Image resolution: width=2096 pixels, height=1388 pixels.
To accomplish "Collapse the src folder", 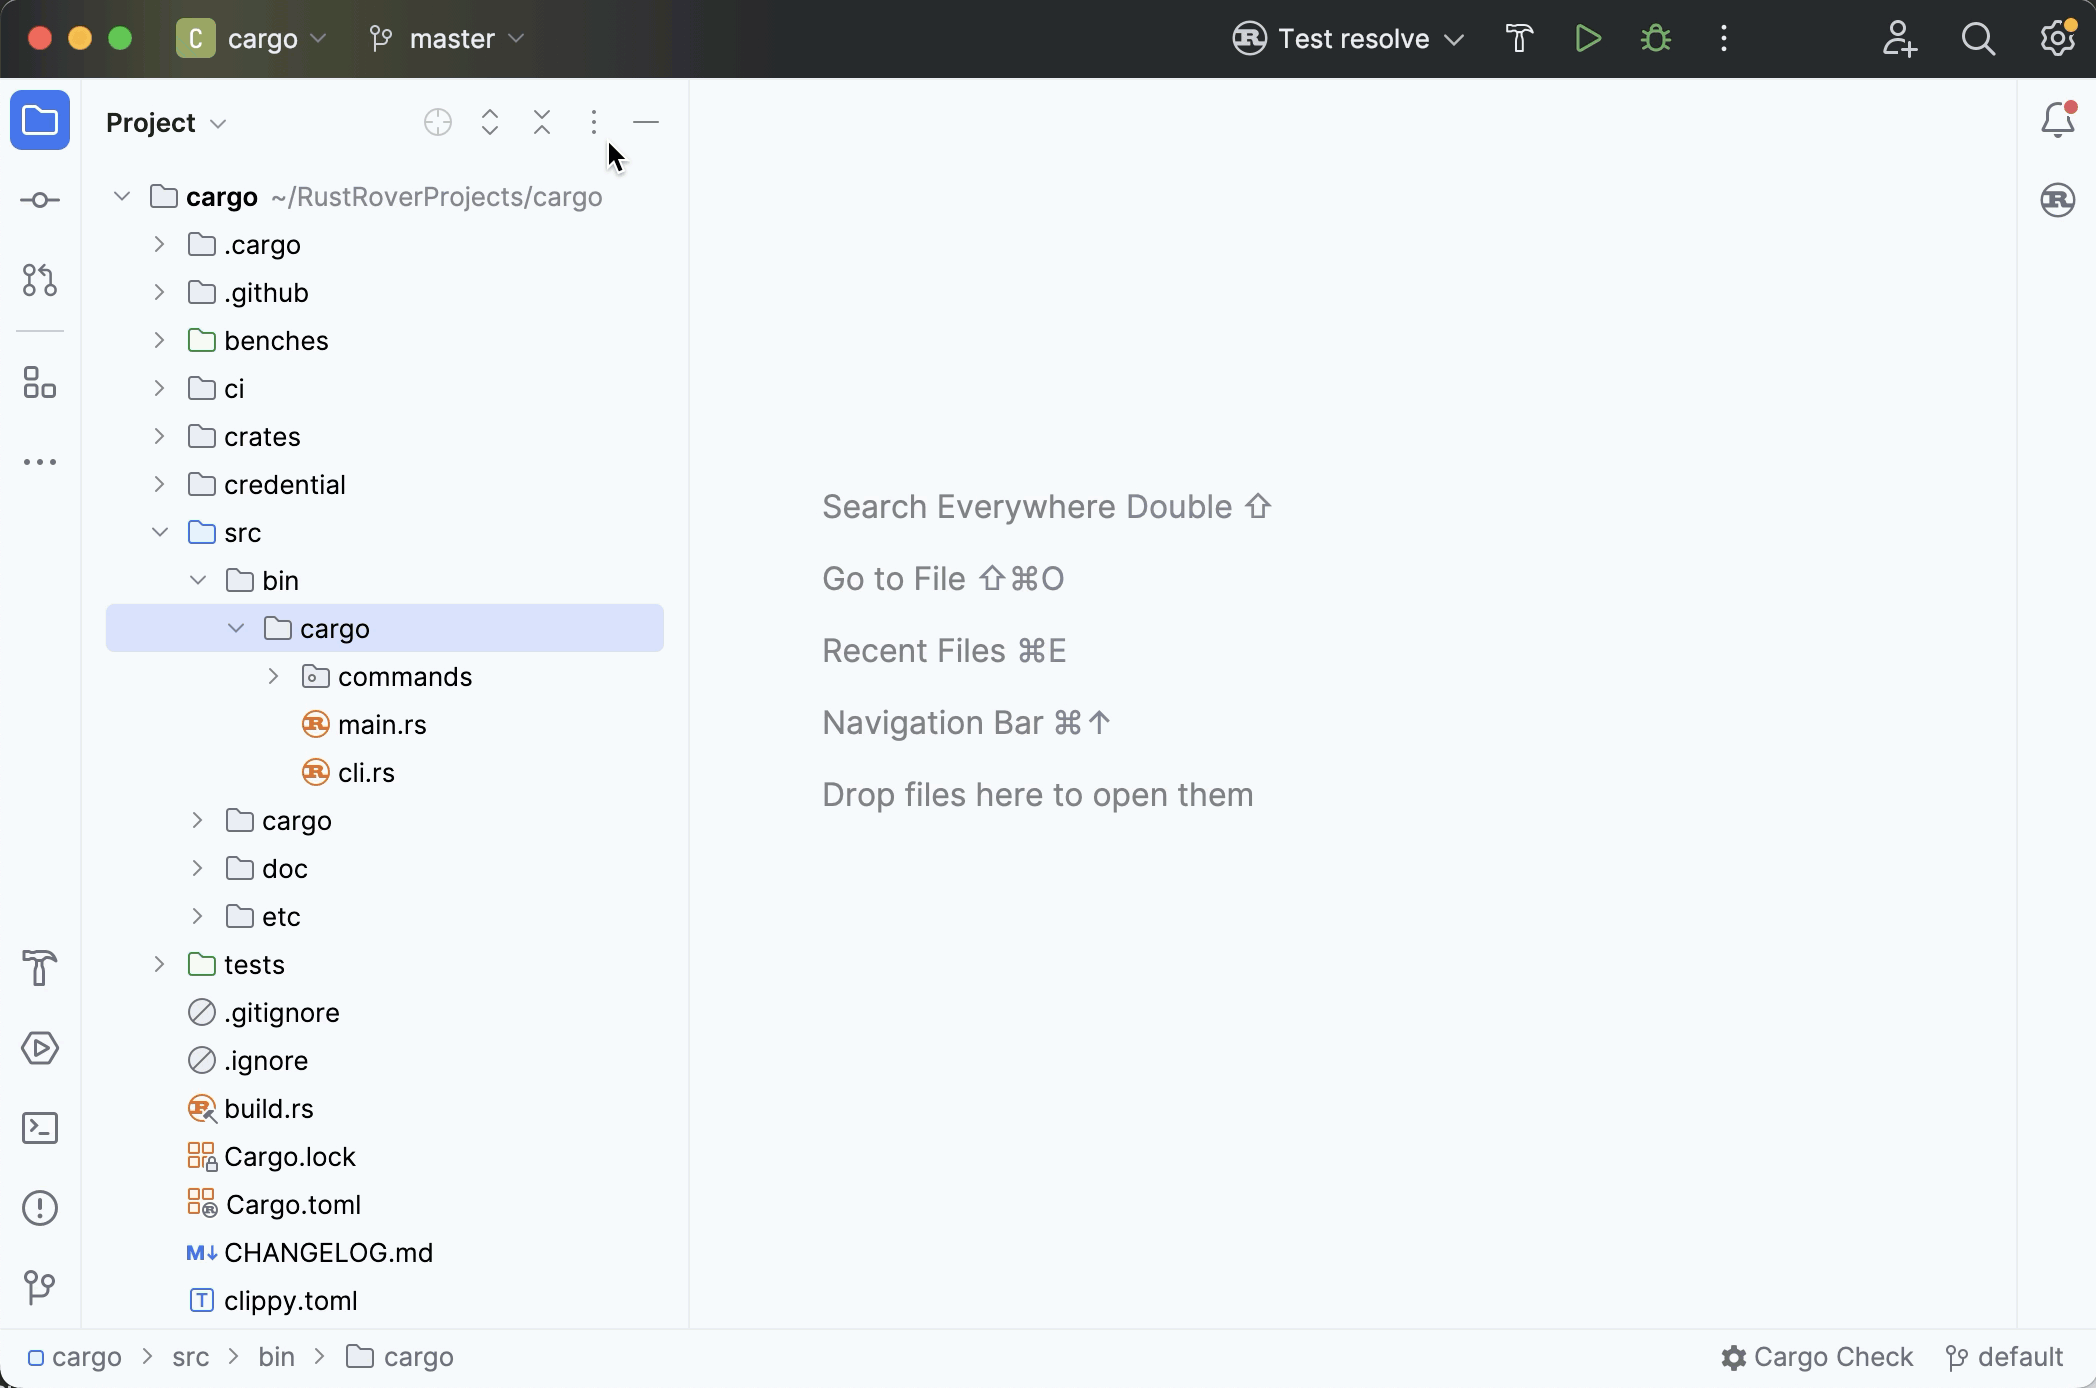I will [x=159, y=532].
